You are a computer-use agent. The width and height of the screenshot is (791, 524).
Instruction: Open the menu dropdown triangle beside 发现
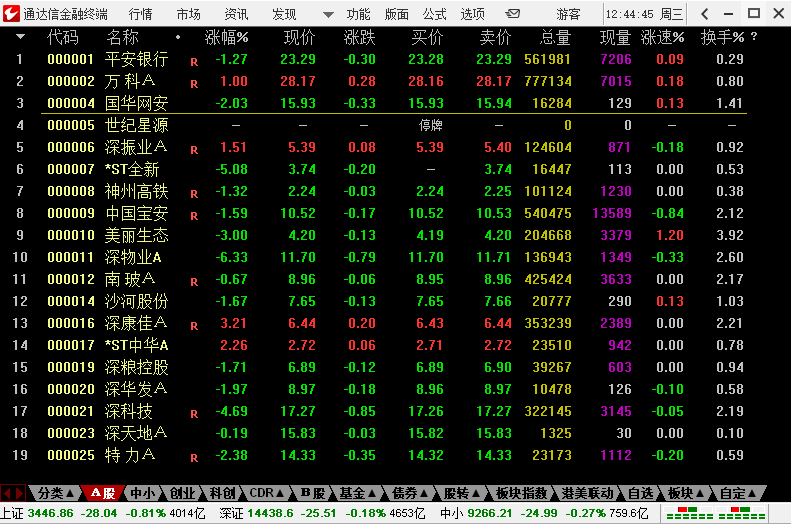point(328,15)
